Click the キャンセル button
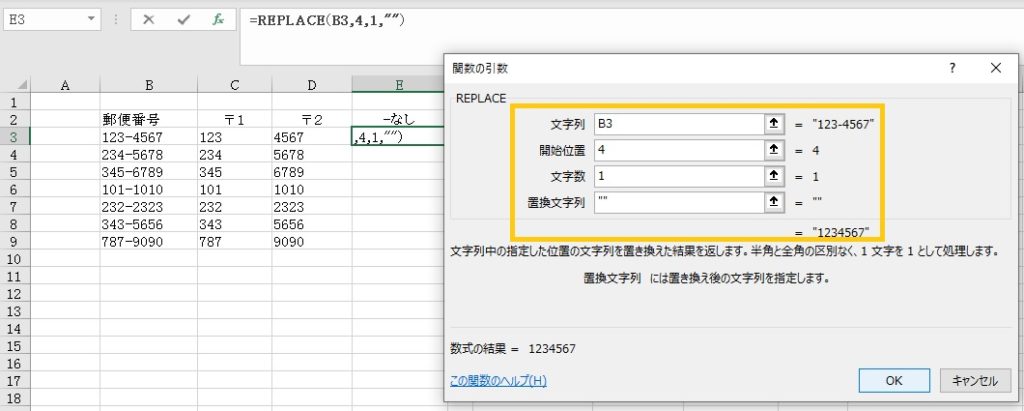The width and height of the screenshot is (1024, 411). coord(974,380)
